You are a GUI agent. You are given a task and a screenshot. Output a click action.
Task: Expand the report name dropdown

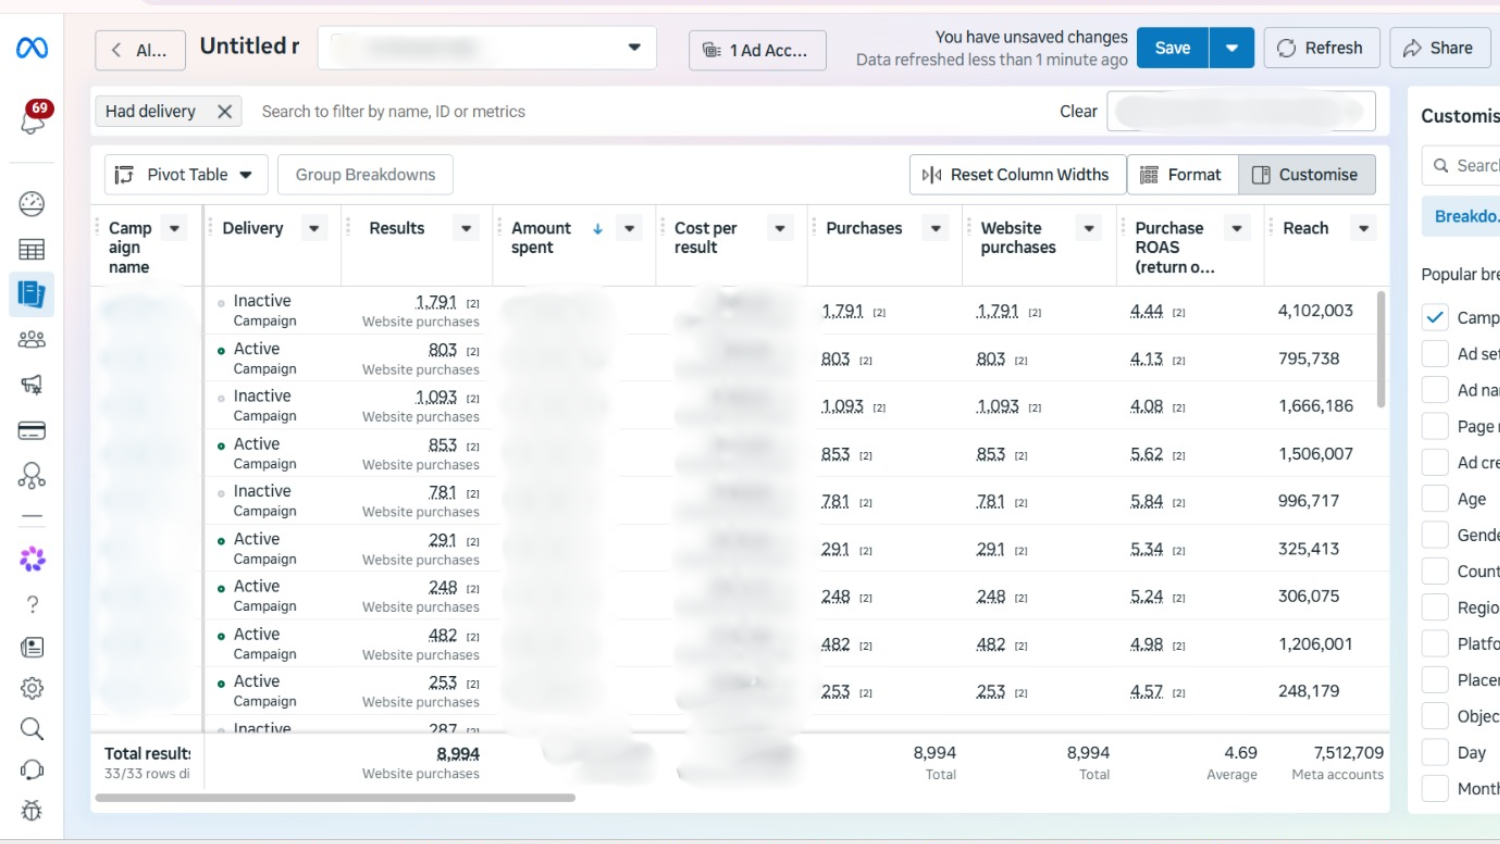(487, 48)
